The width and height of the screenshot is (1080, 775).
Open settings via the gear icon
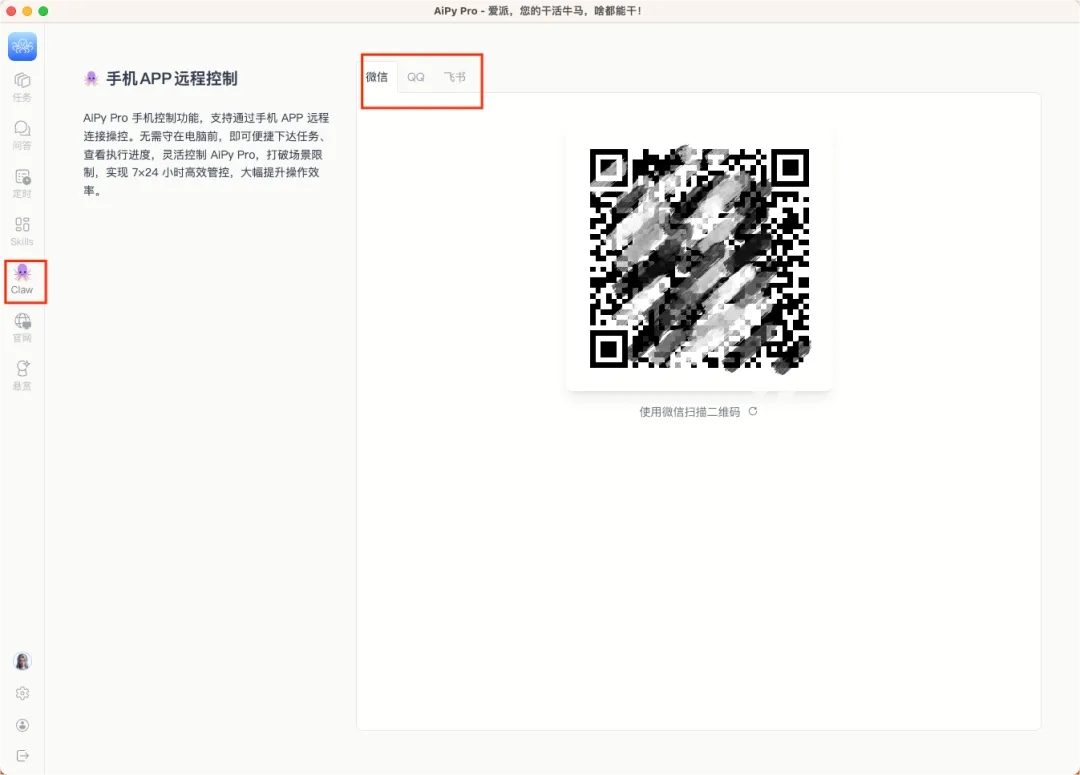pyautogui.click(x=22, y=693)
